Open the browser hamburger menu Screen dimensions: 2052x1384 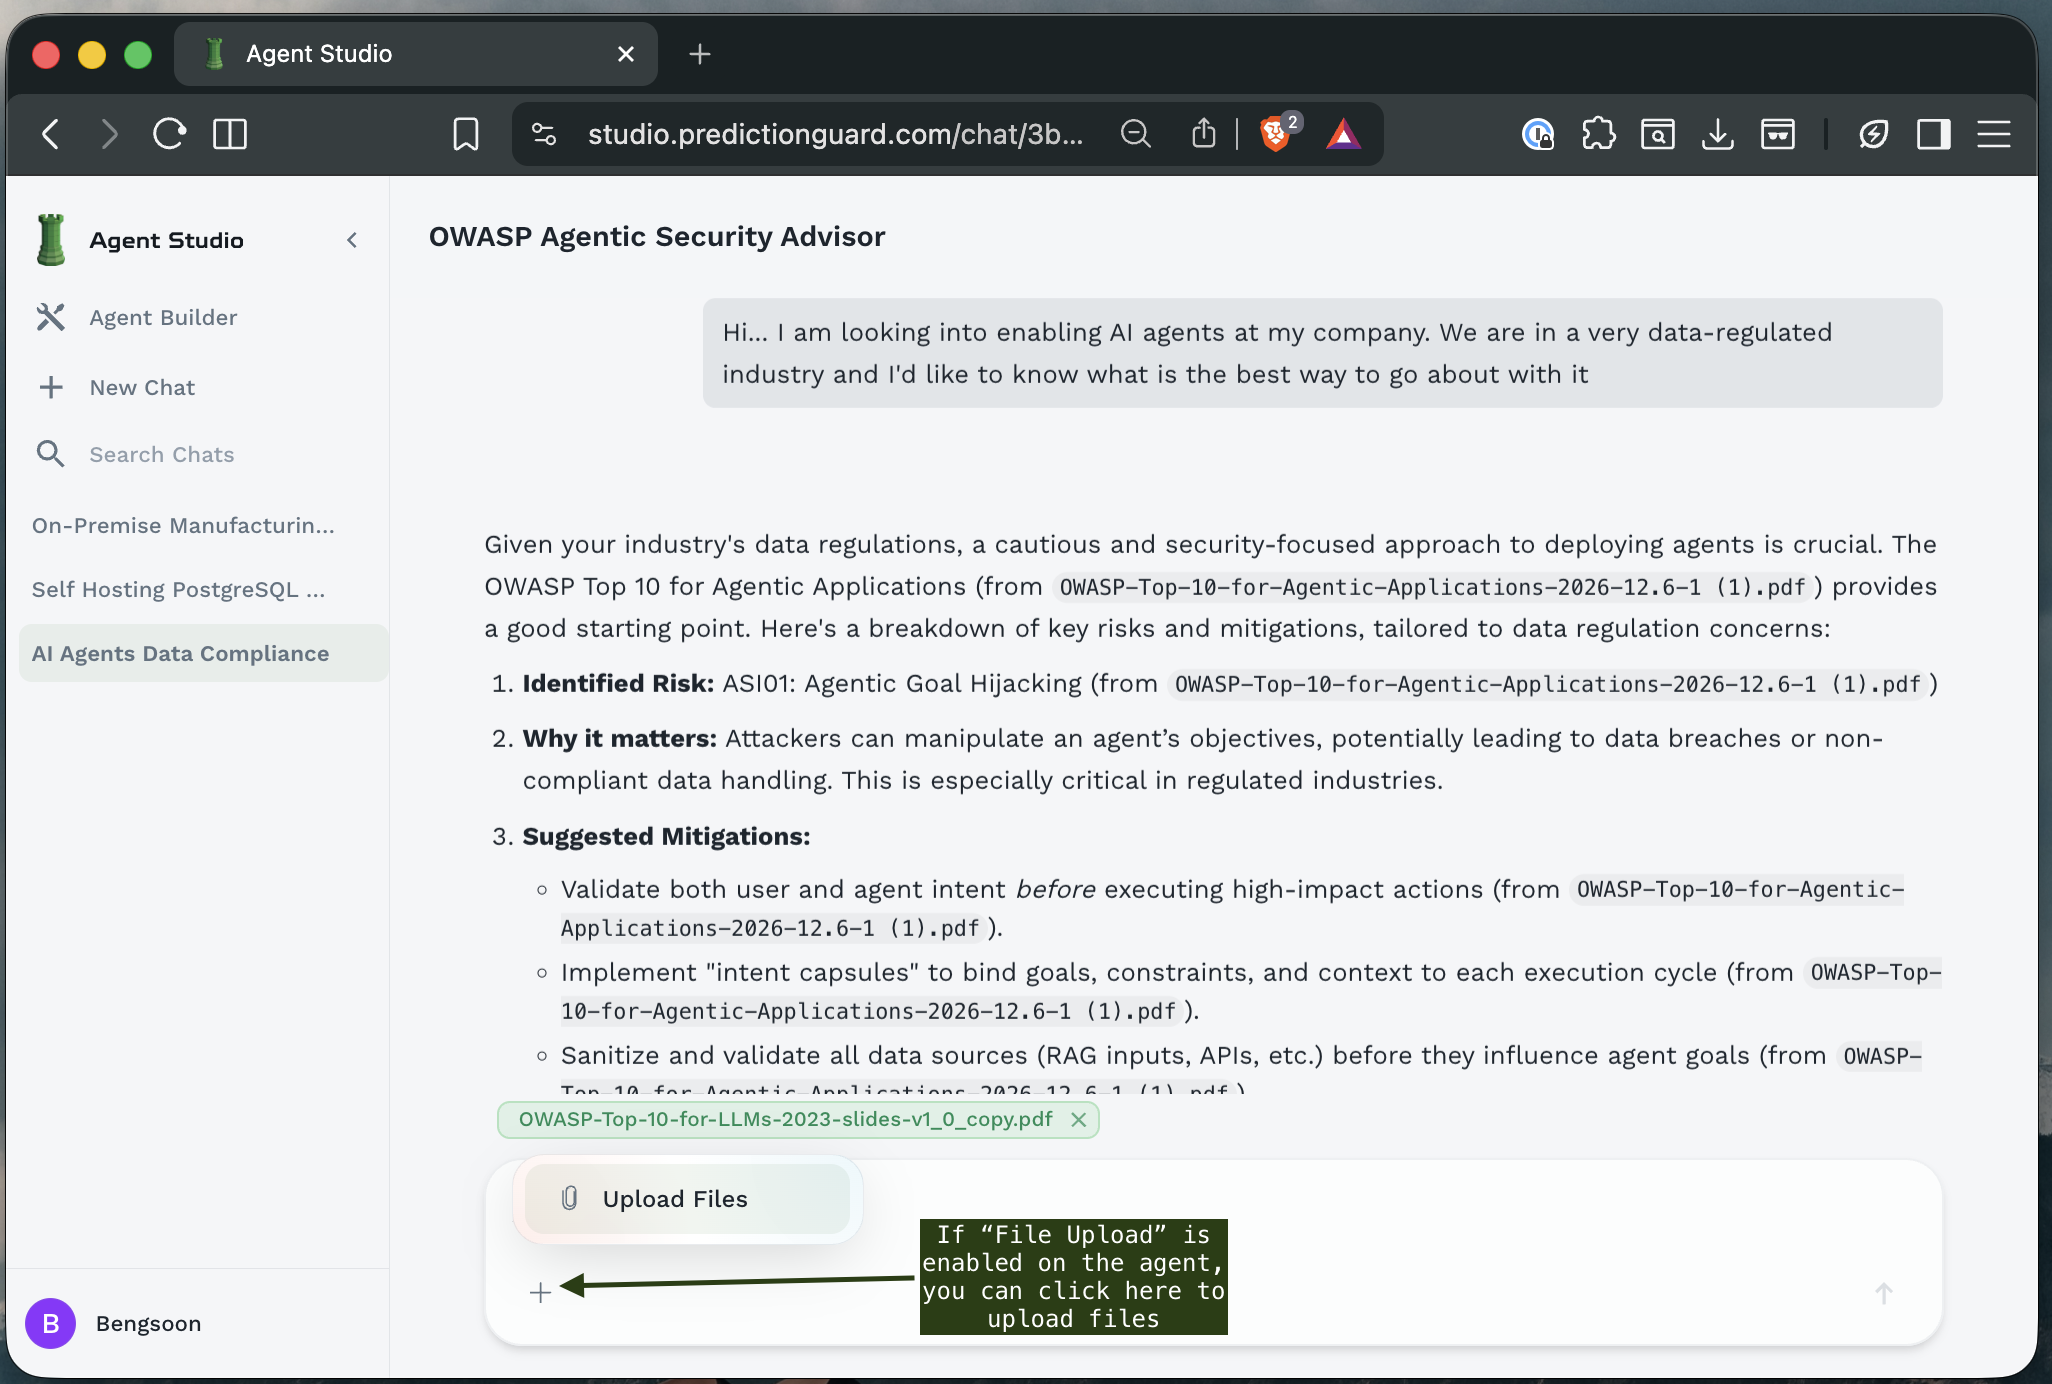click(1993, 134)
